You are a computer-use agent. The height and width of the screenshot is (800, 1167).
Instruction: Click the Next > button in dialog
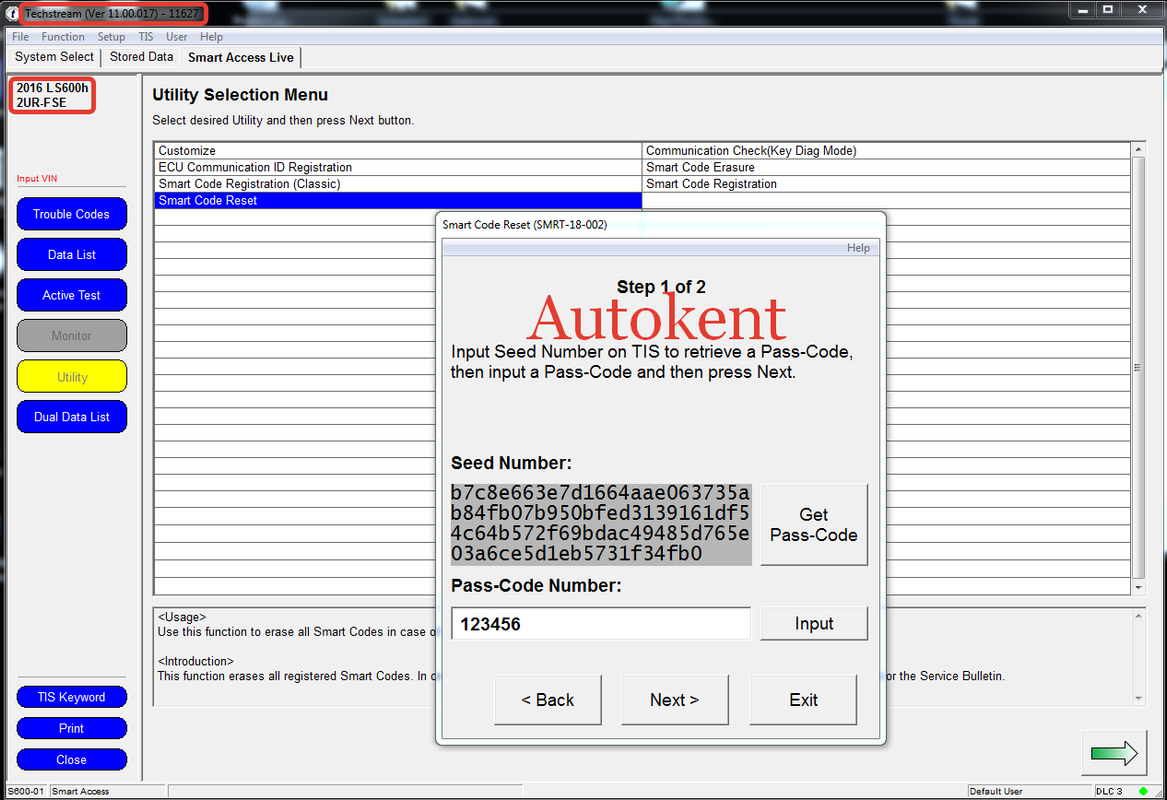[674, 700]
